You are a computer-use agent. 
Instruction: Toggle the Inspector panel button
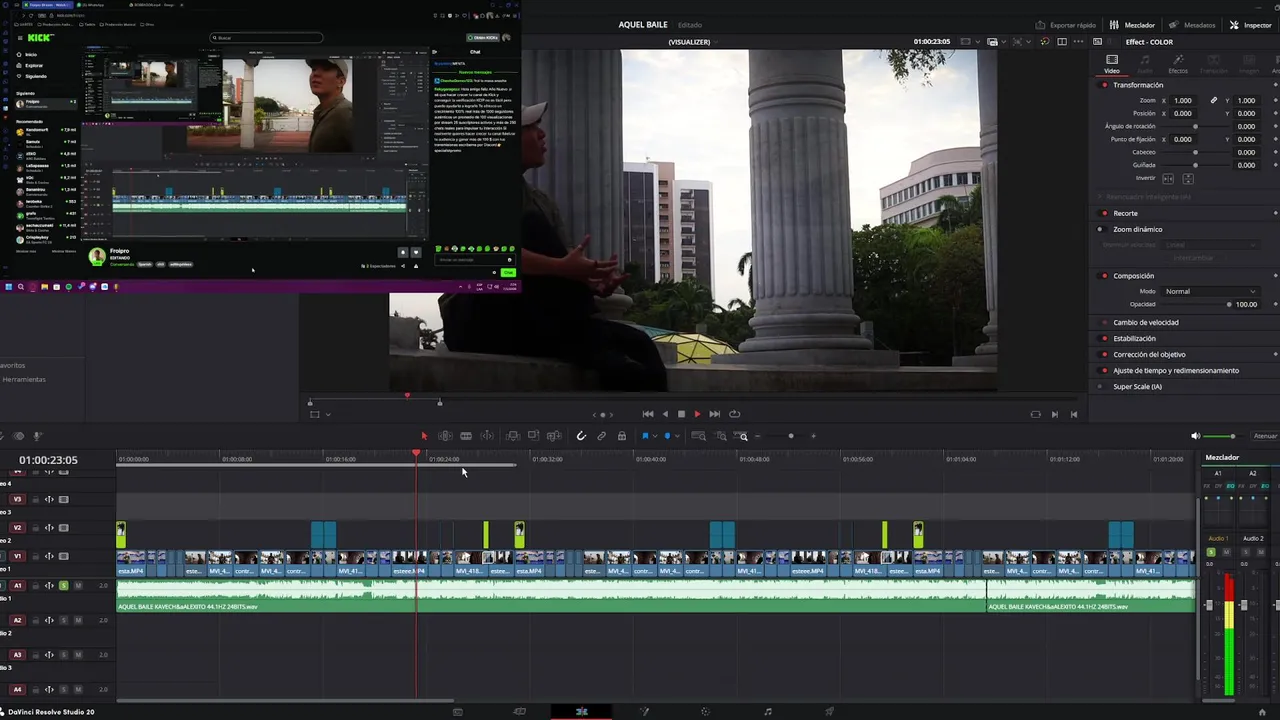tap(1251, 25)
